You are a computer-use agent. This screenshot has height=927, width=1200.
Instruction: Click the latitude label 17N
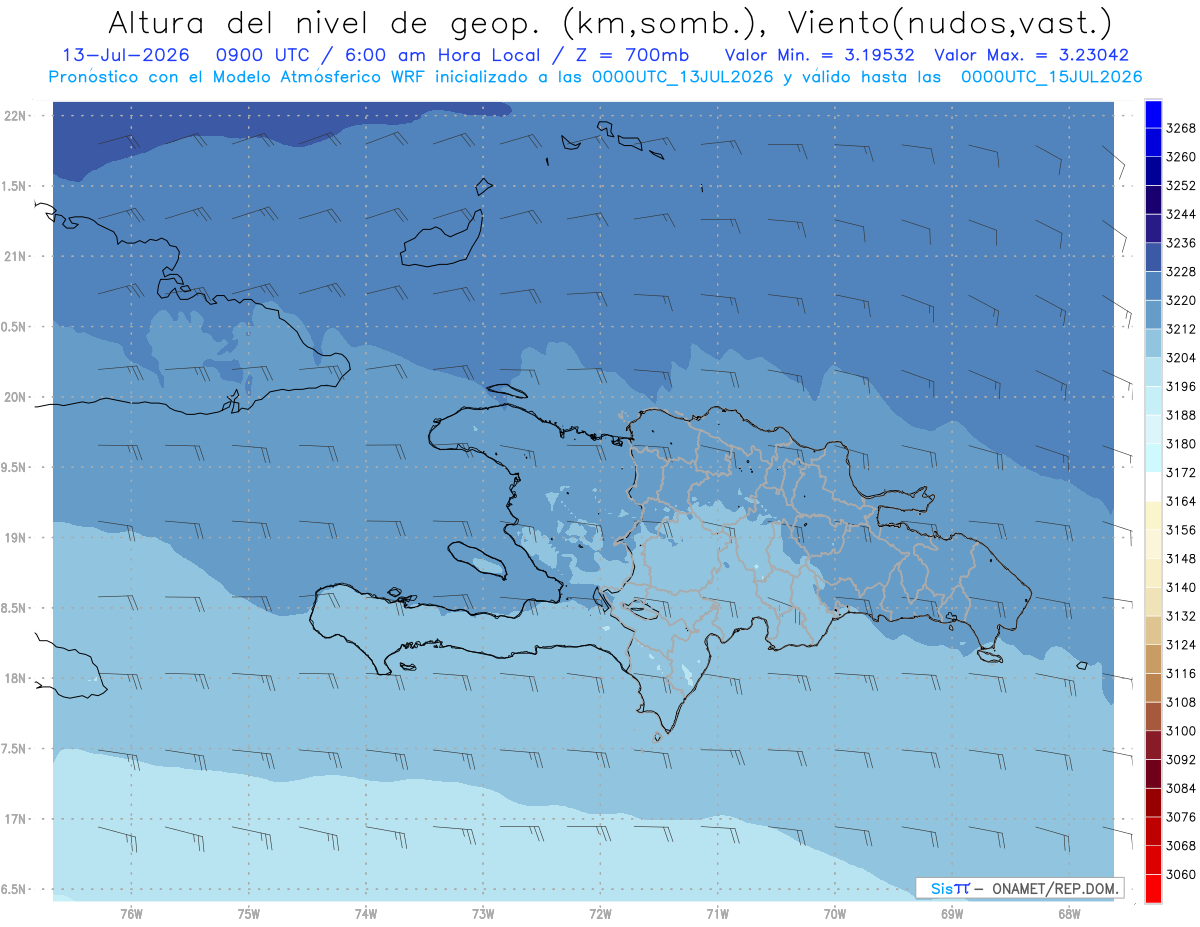[x=15, y=819]
